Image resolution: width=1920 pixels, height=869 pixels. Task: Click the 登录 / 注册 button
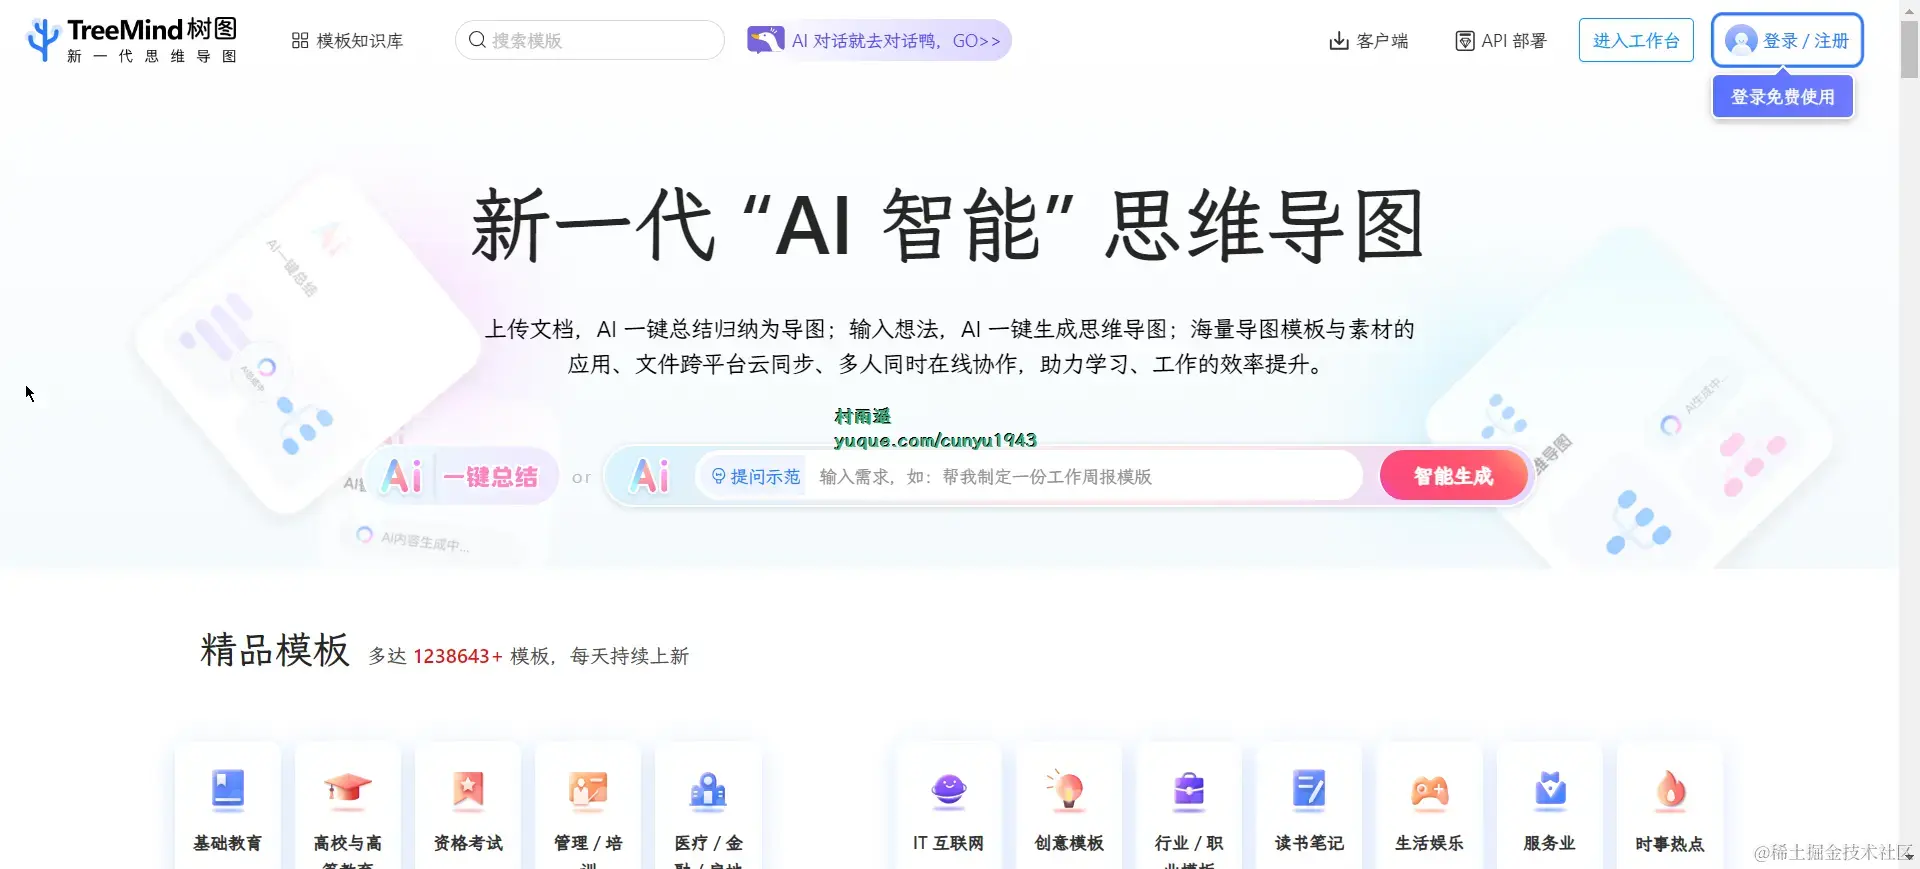pos(1787,40)
